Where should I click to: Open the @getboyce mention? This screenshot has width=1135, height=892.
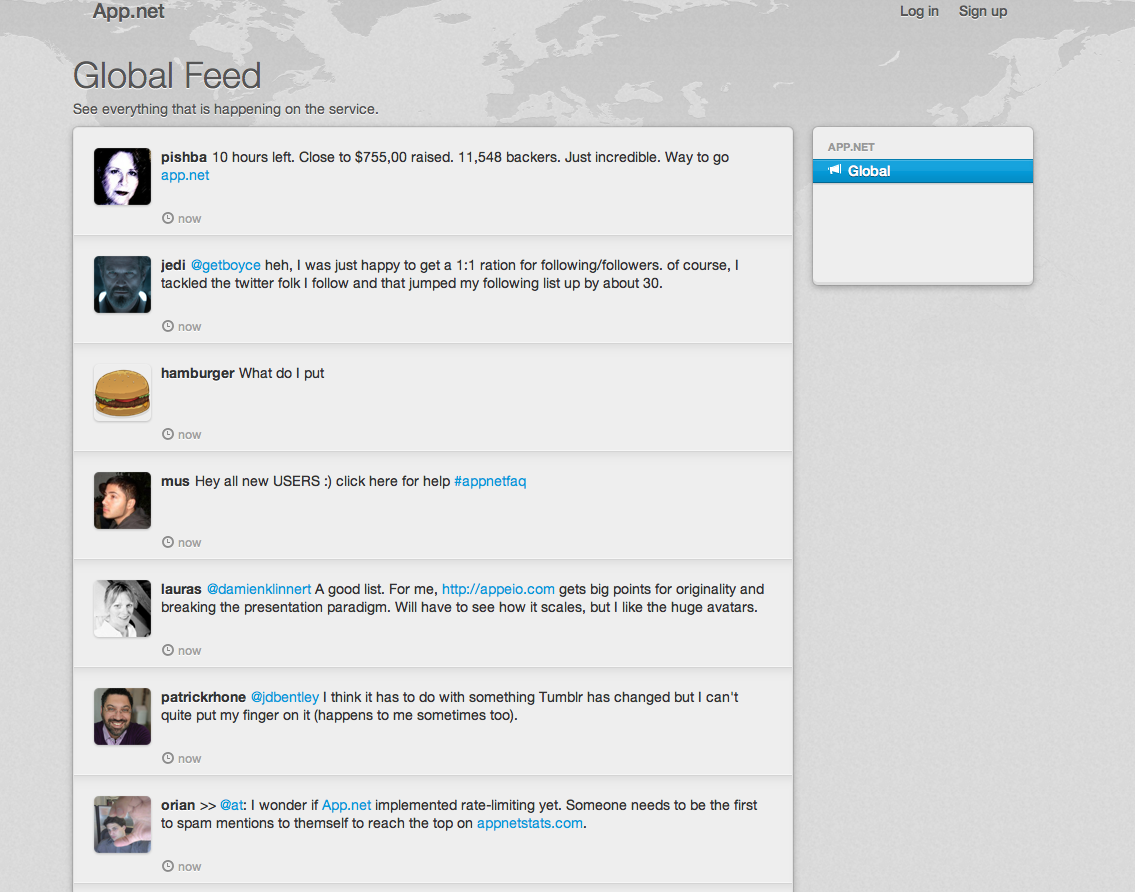[x=225, y=265]
